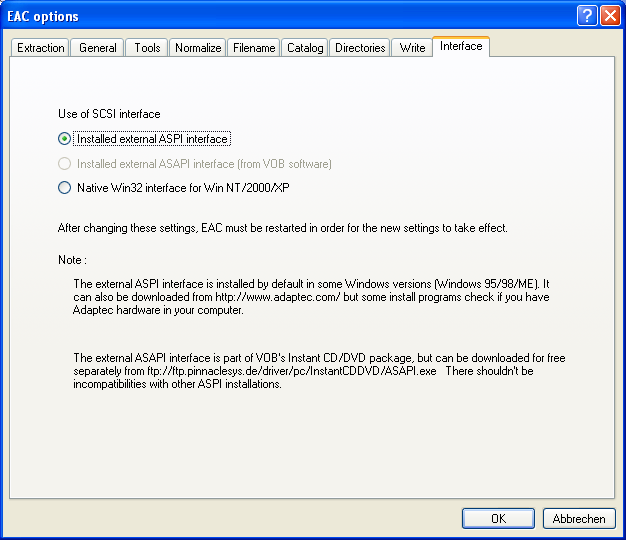Switch to the General tab
626x540 pixels.
coord(98,48)
